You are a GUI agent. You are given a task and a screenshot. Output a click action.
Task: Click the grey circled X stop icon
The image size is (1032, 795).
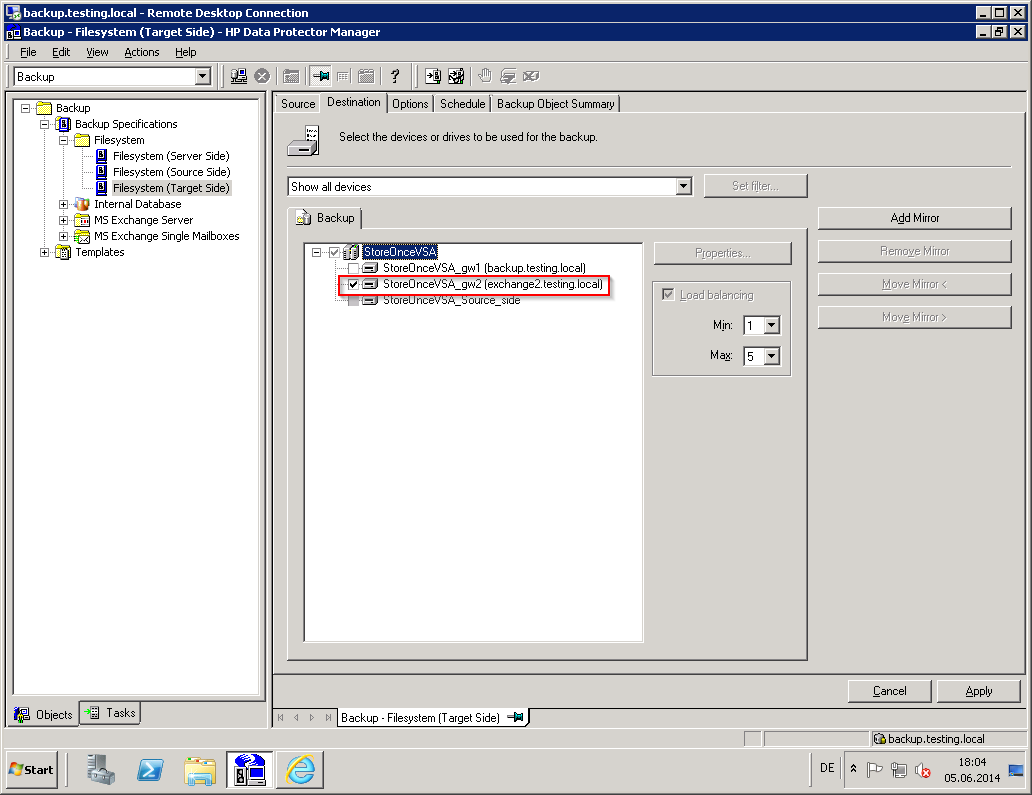coord(262,76)
